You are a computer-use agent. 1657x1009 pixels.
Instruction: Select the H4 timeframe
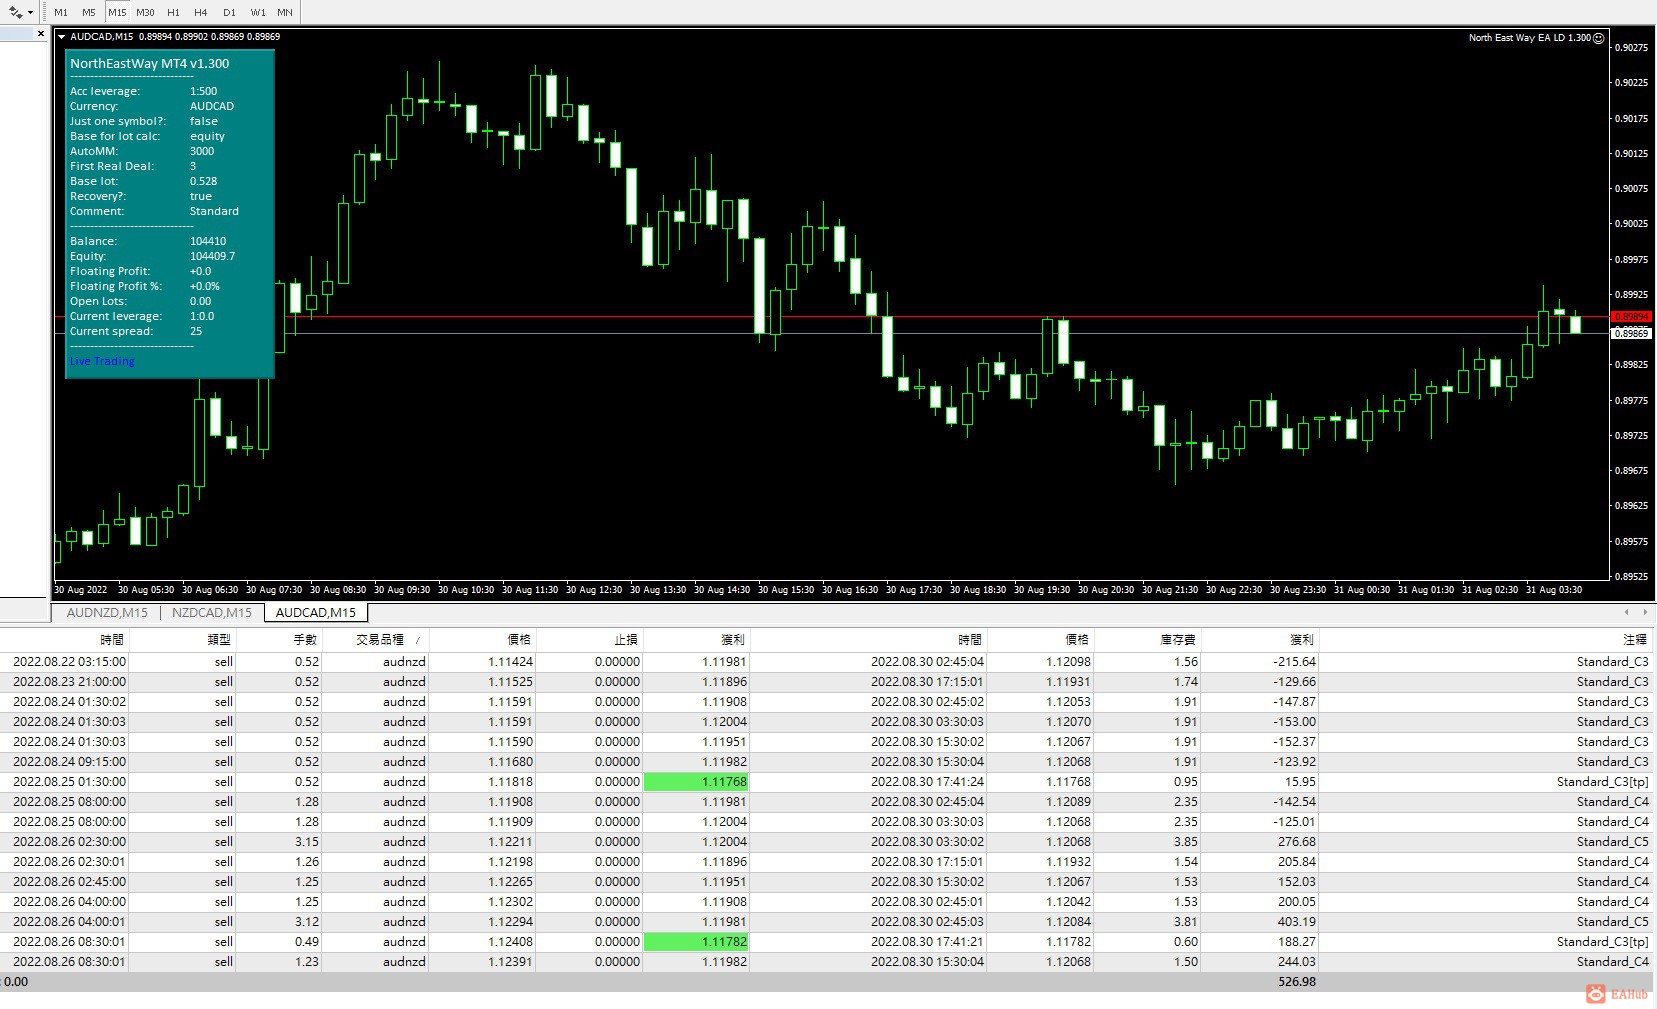coord(201,12)
